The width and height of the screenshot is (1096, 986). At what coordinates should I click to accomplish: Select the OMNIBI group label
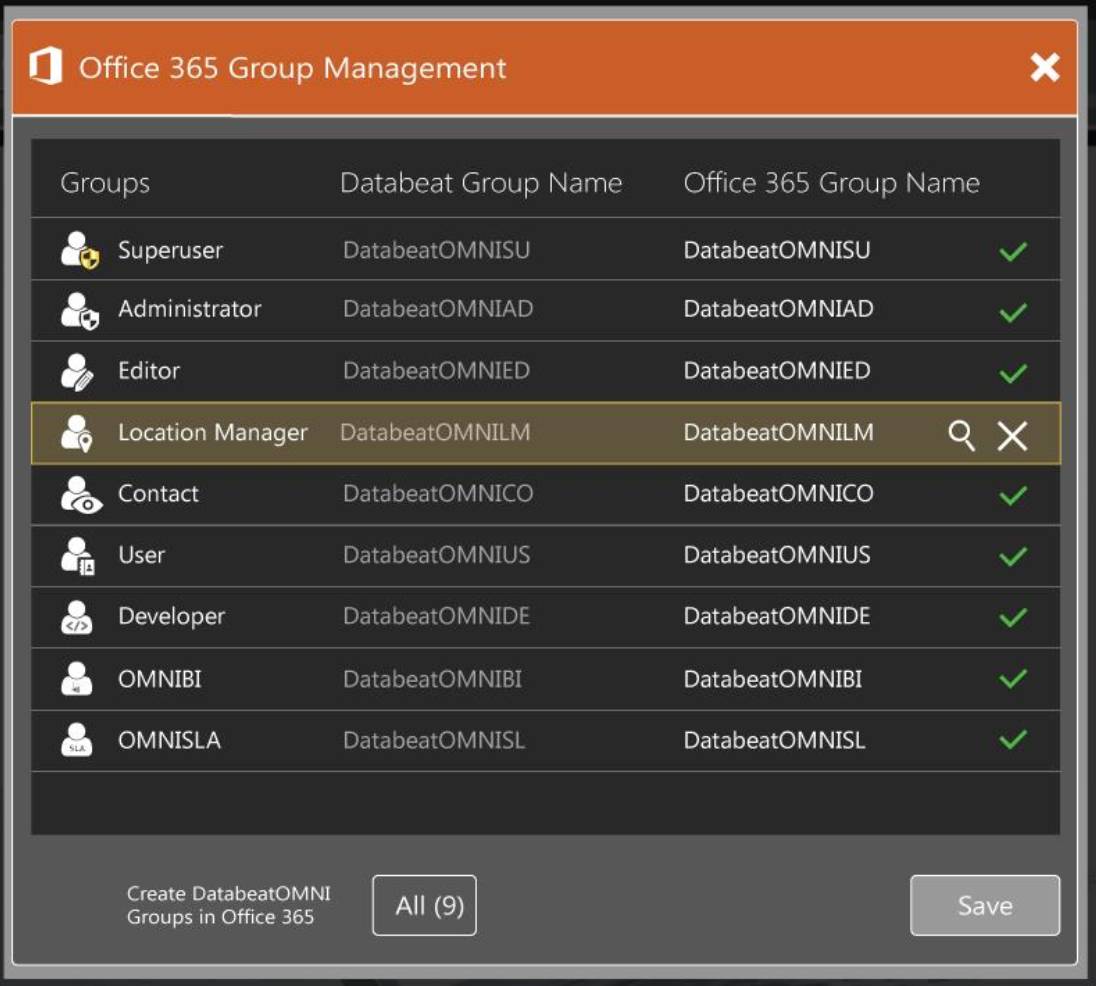coord(159,679)
